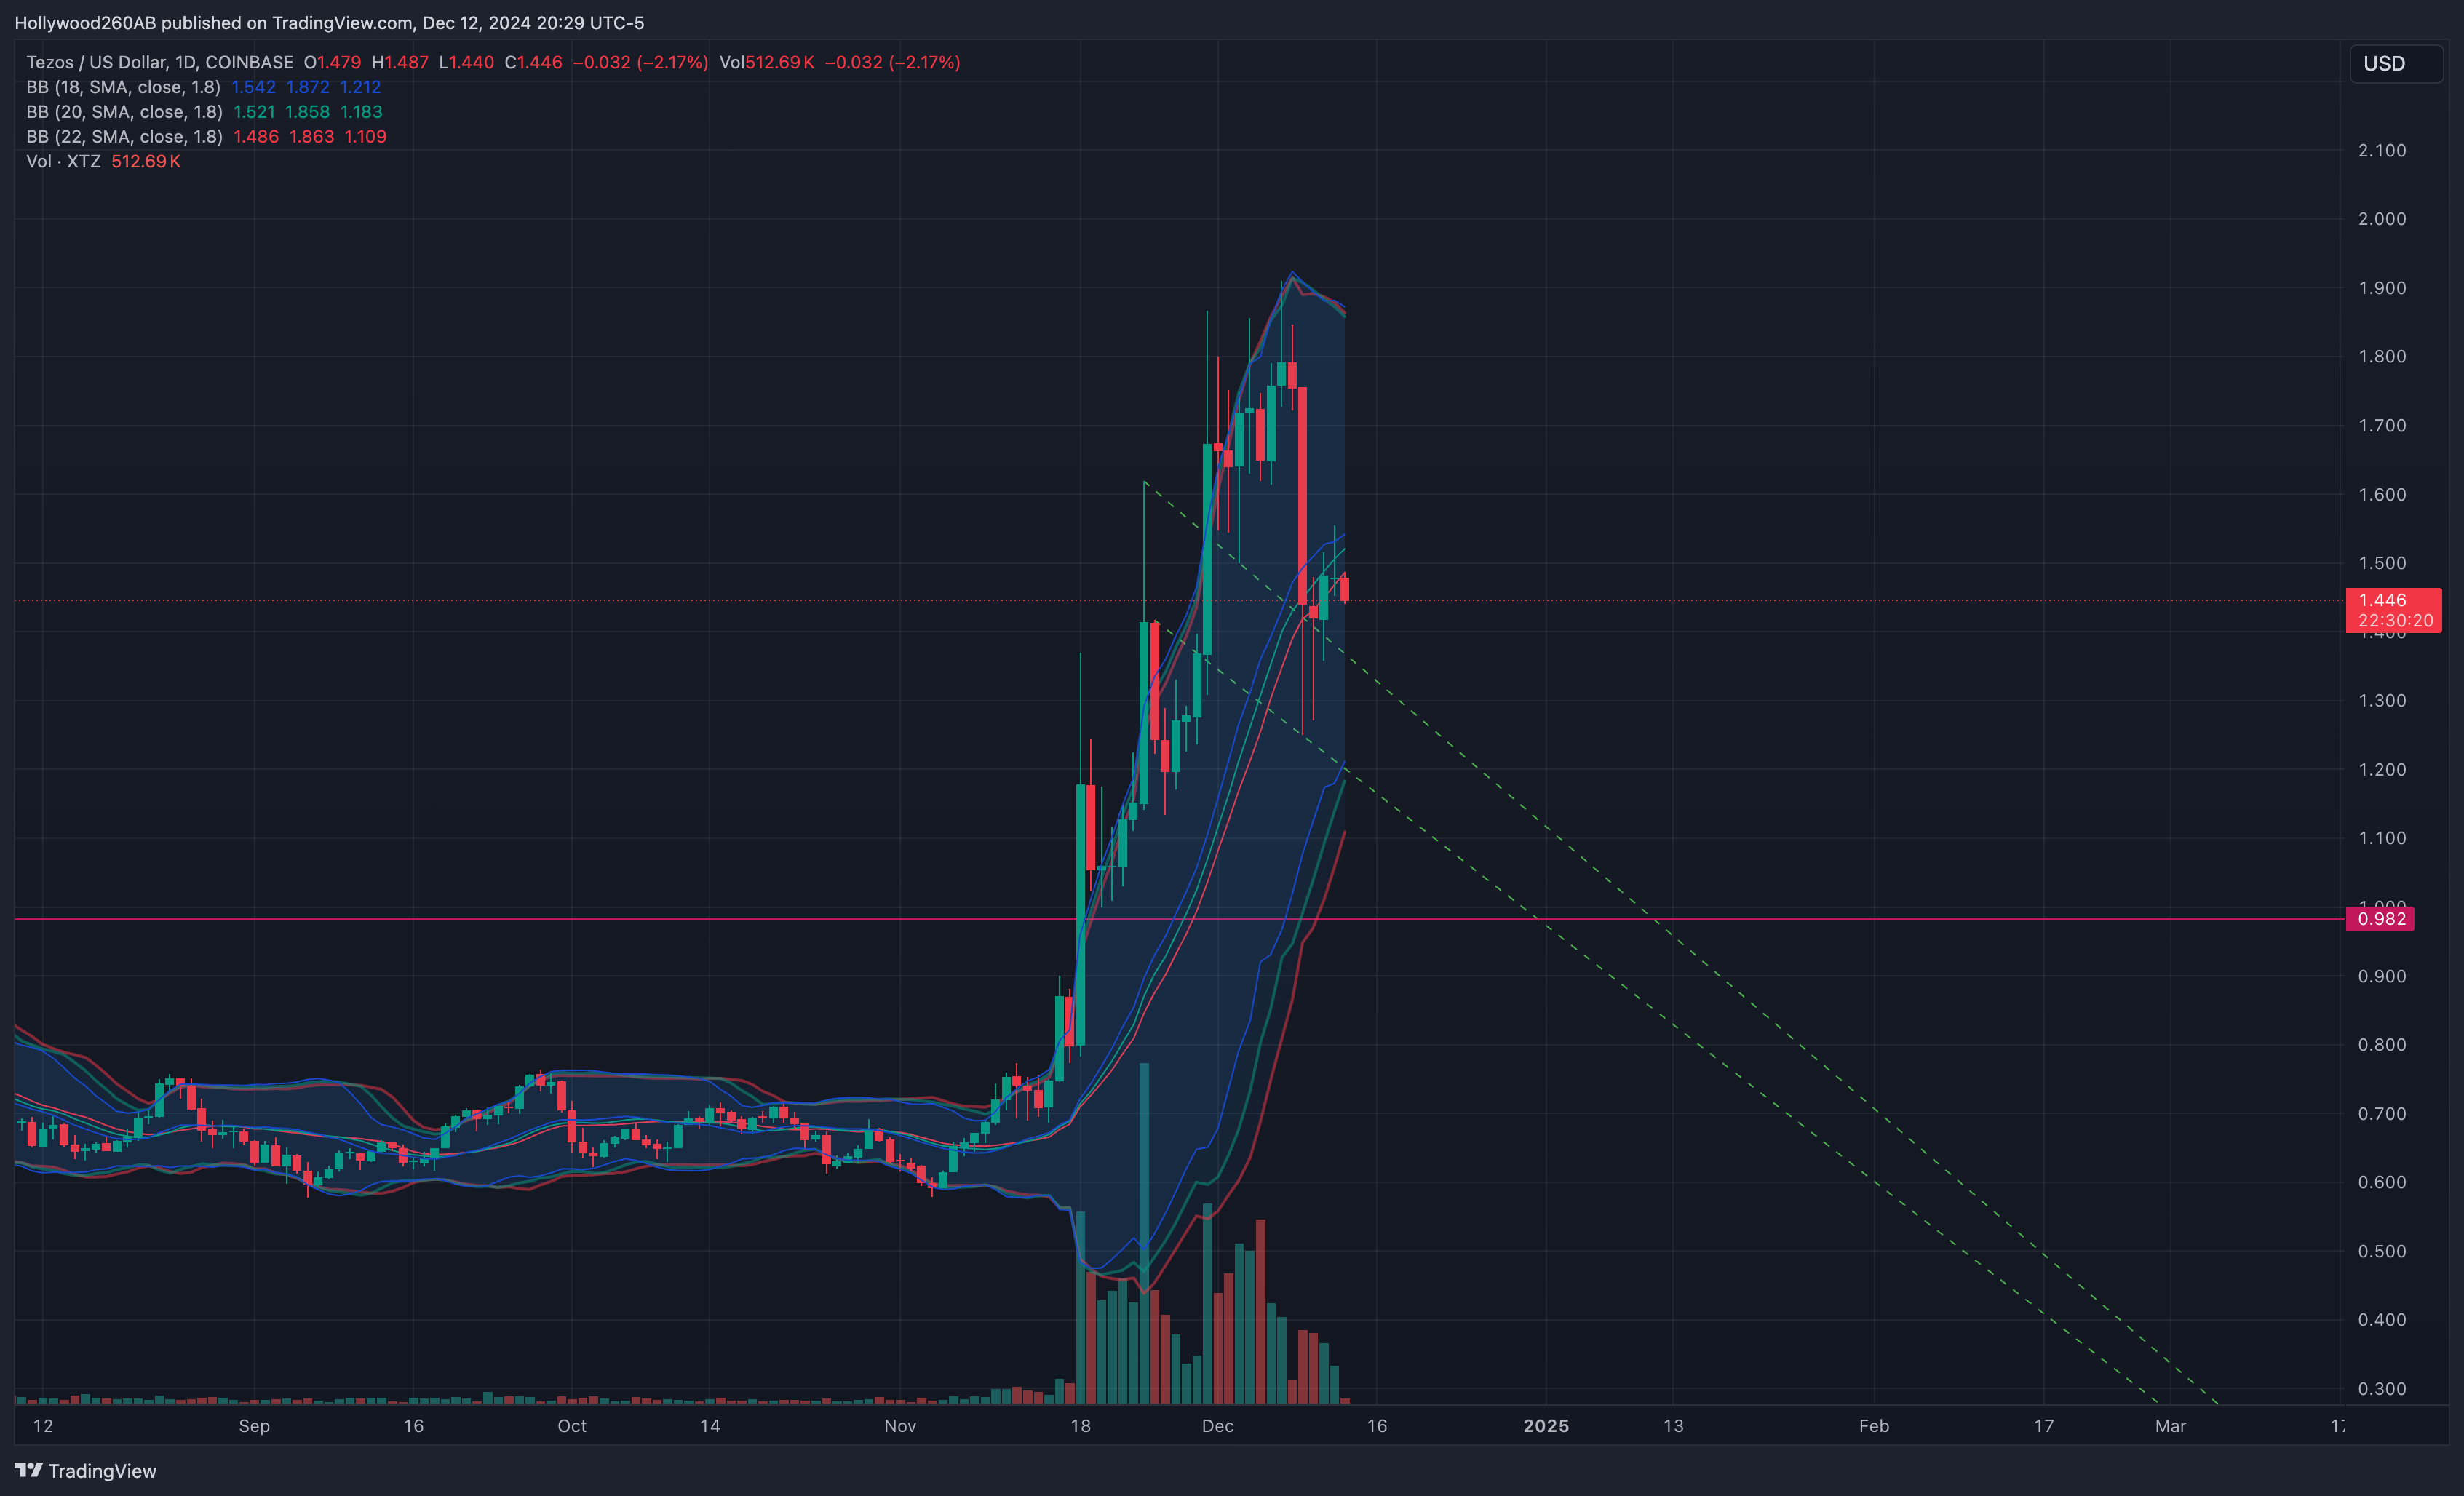The width and height of the screenshot is (2464, 1496).
Task: Click the 1.800 price axis label
Action: click(x=2382, y=356)
